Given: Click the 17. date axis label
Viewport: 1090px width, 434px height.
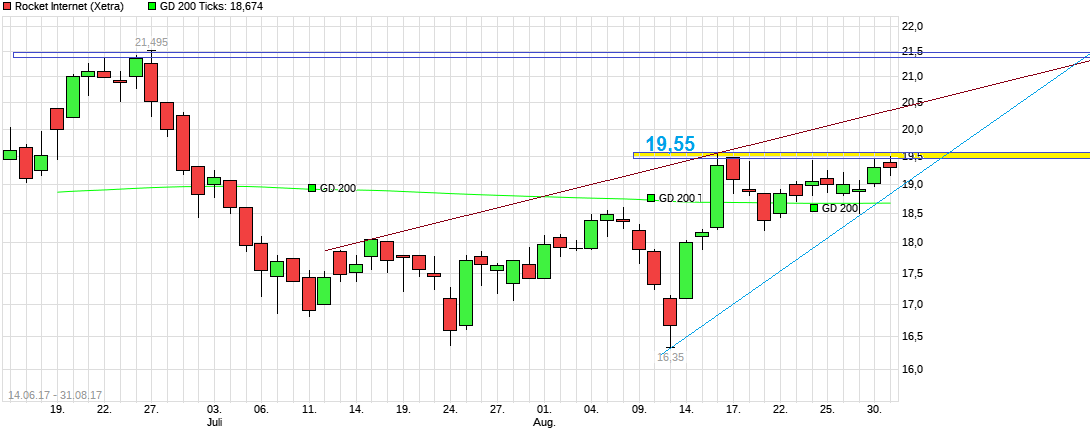Looking at the screenshot, I should (733, 410).
